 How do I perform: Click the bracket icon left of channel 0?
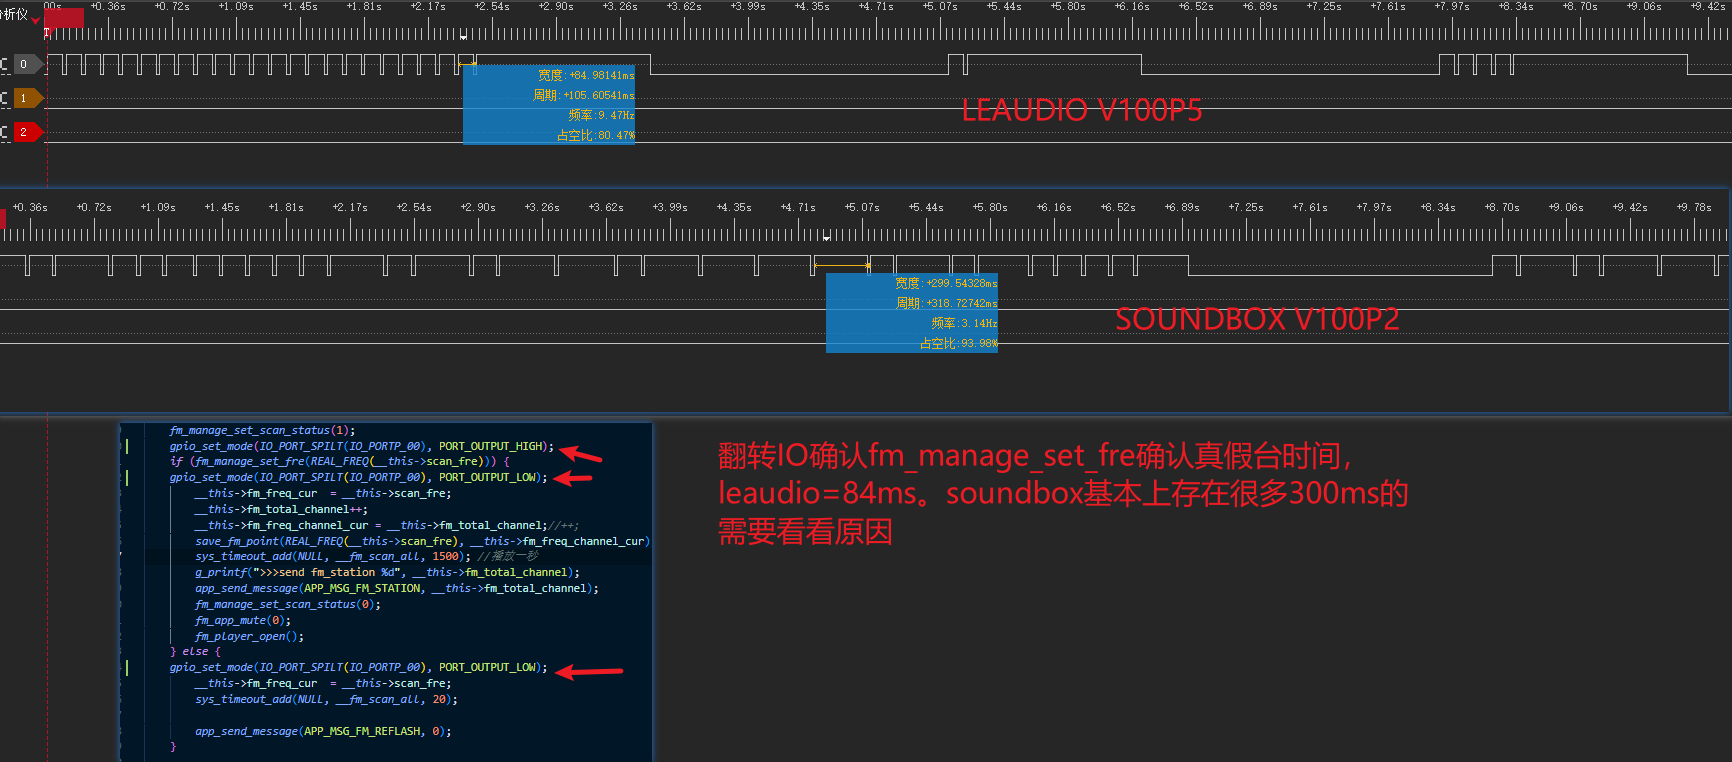pyautogui.click(x=4, y=64)
